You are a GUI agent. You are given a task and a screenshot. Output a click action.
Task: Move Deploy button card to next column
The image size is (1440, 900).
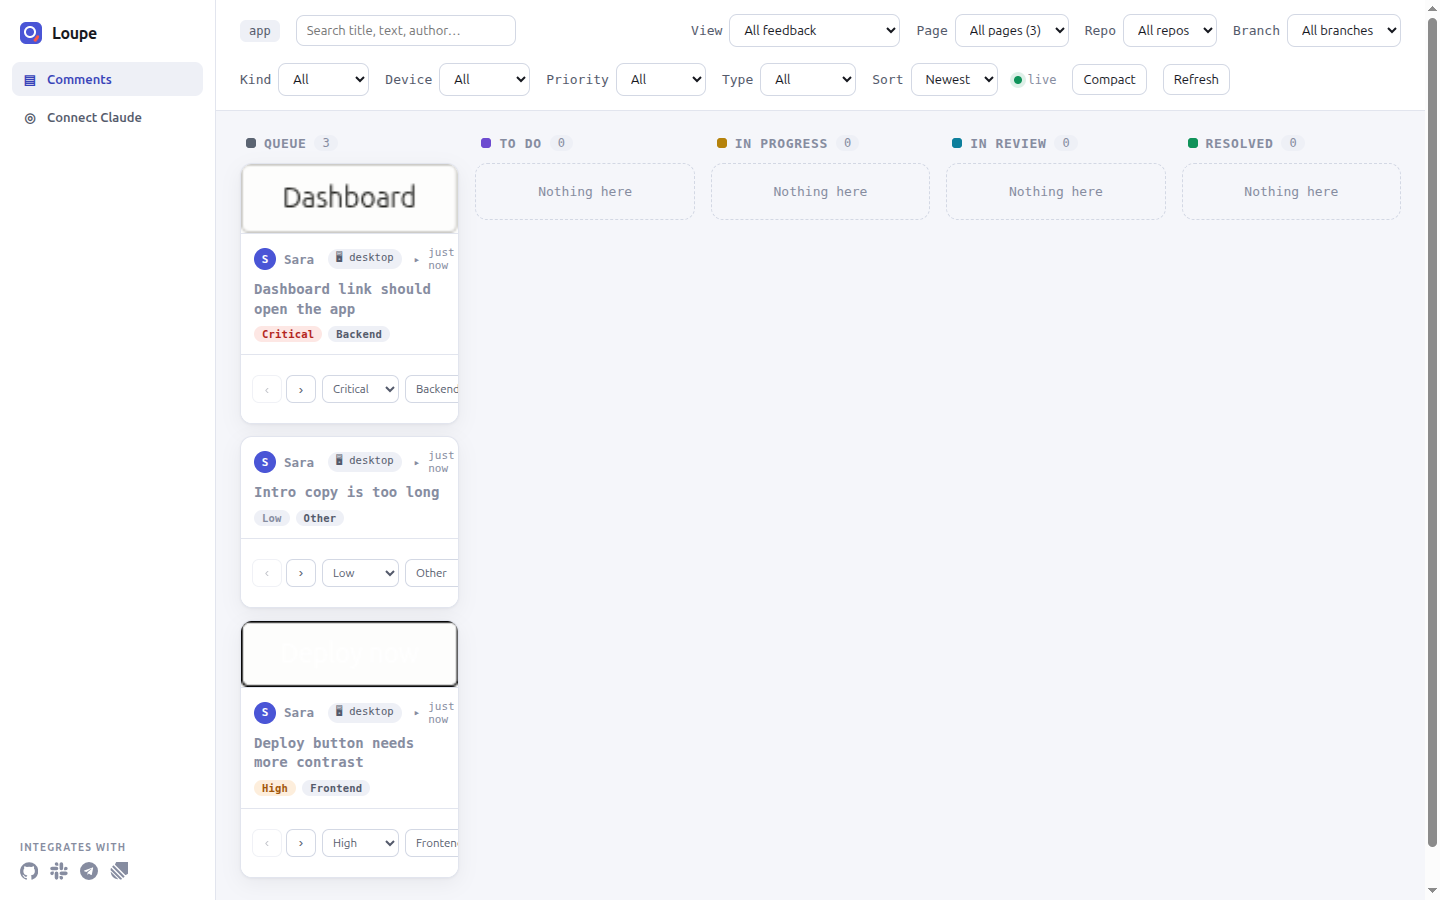pyautogui.click(x=301, y=843)
